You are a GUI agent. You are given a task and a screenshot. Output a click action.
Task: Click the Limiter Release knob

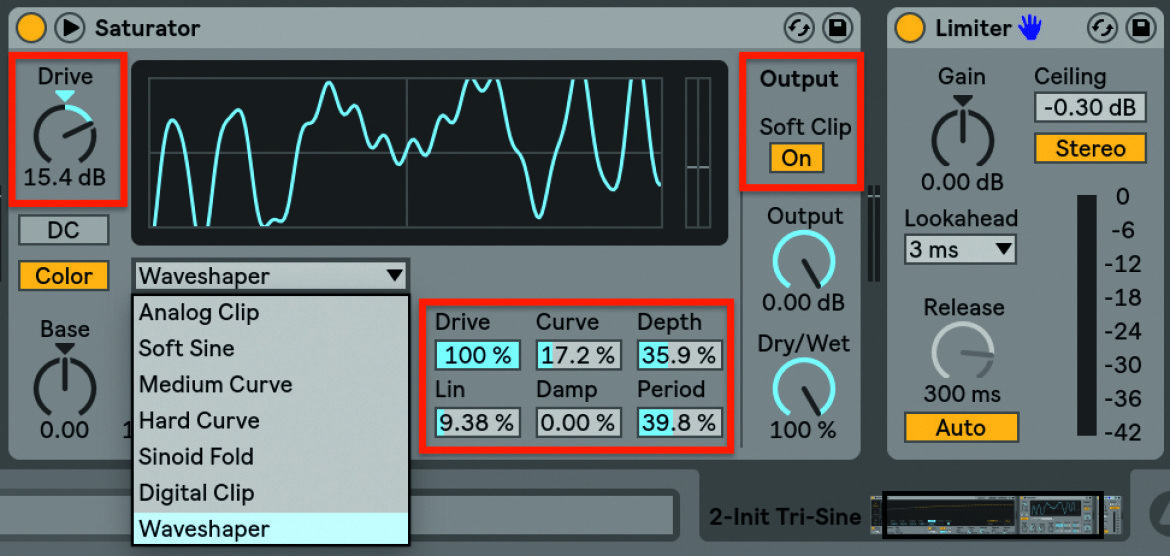tap(963, 352)
